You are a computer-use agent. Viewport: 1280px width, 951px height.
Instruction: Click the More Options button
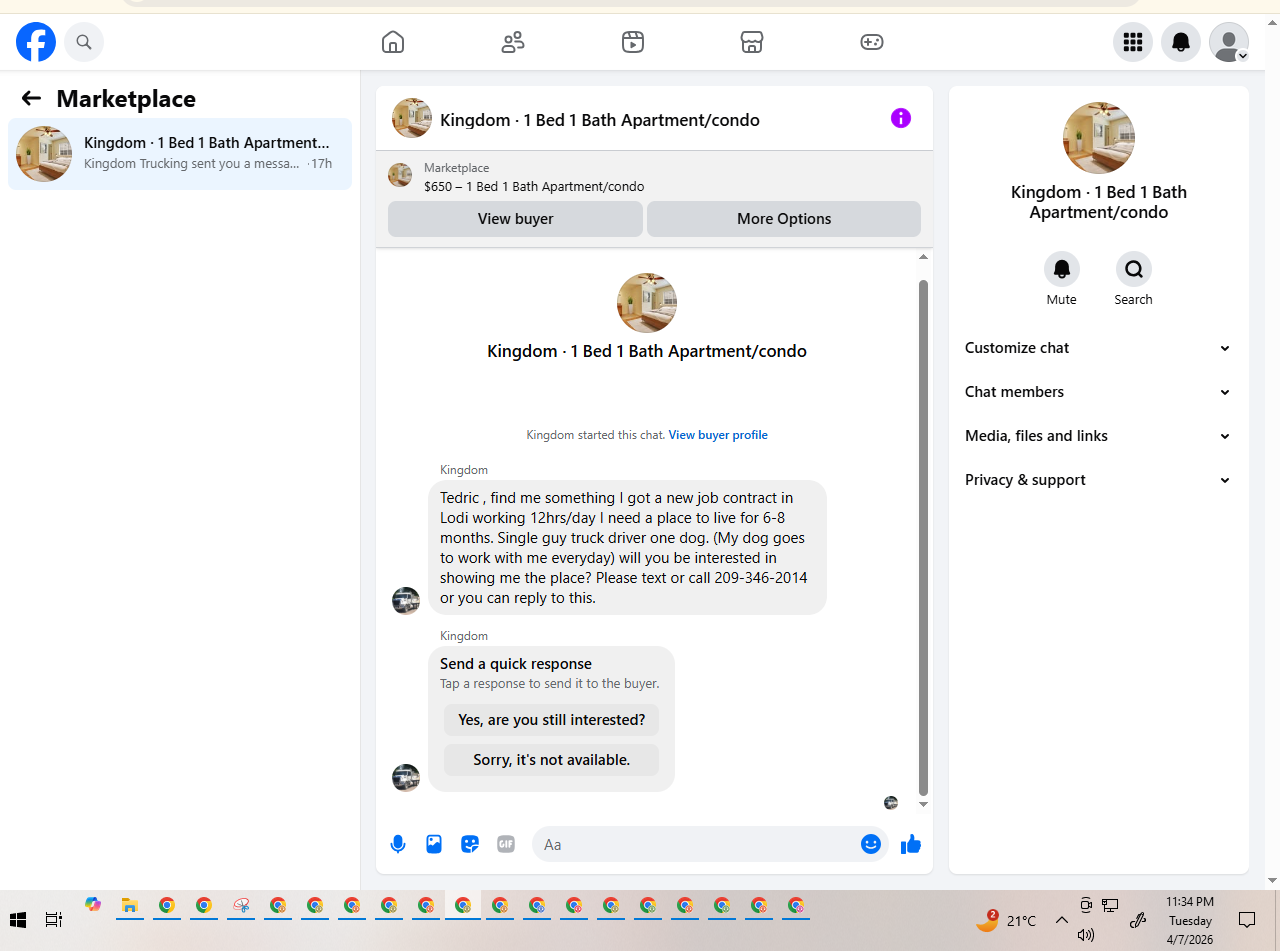coord(784,219)
